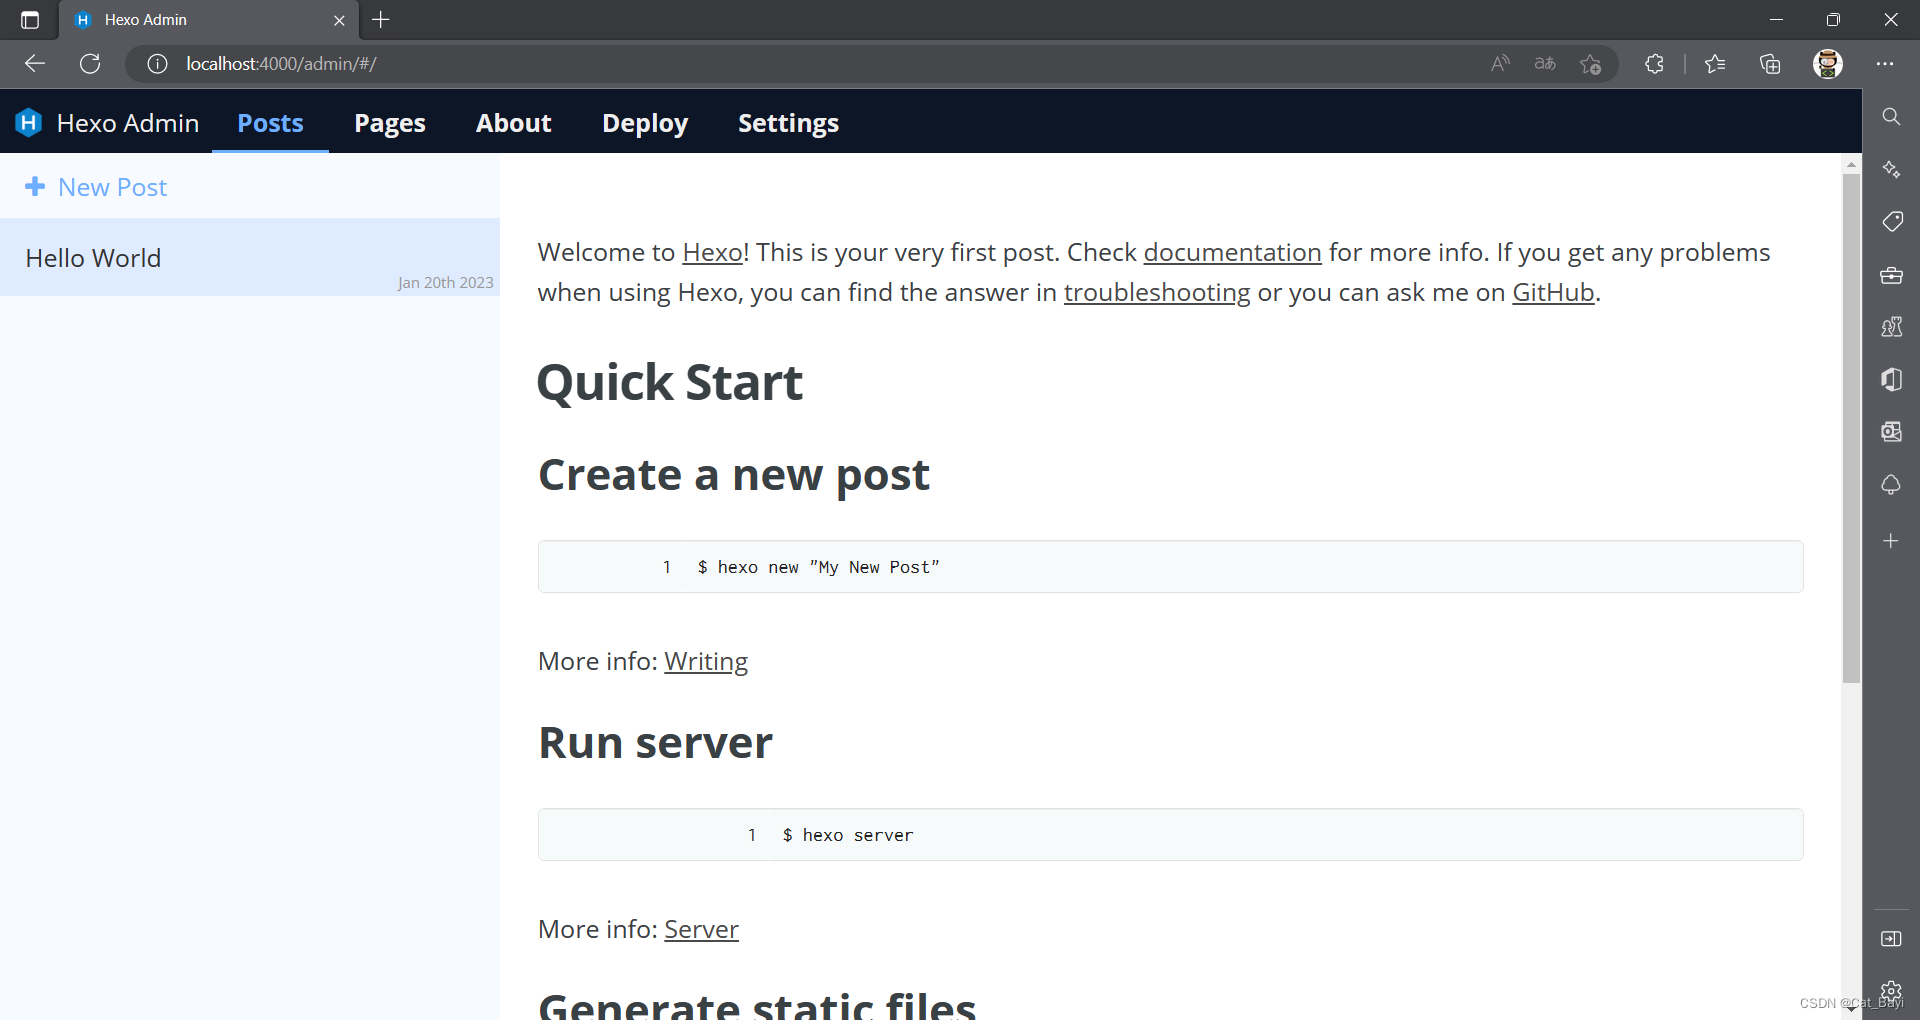Open the Favorites list icon
1920x1020 pixels.
[1715, 64]
